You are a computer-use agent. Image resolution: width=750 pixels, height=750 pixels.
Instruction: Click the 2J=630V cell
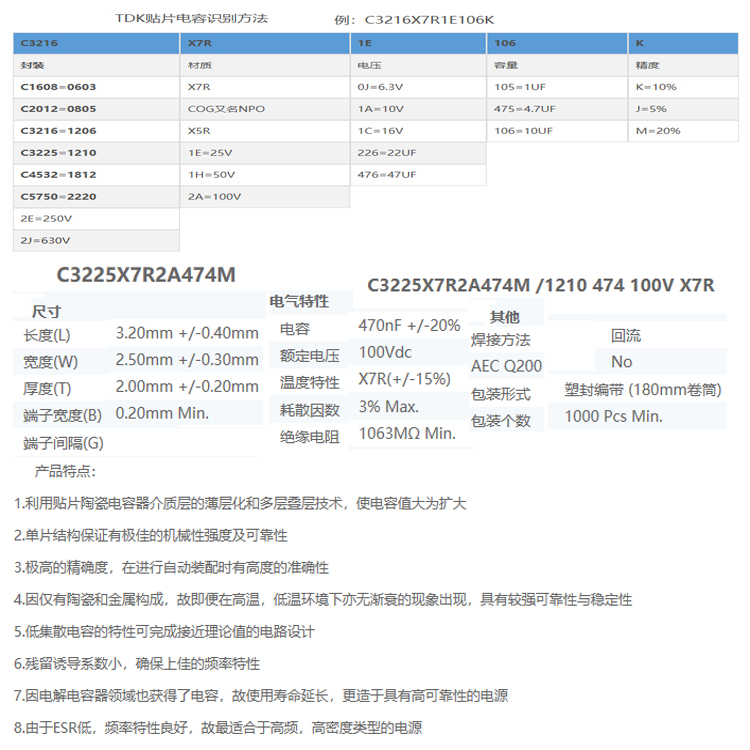pyautogui.click(x=96, y=241)
